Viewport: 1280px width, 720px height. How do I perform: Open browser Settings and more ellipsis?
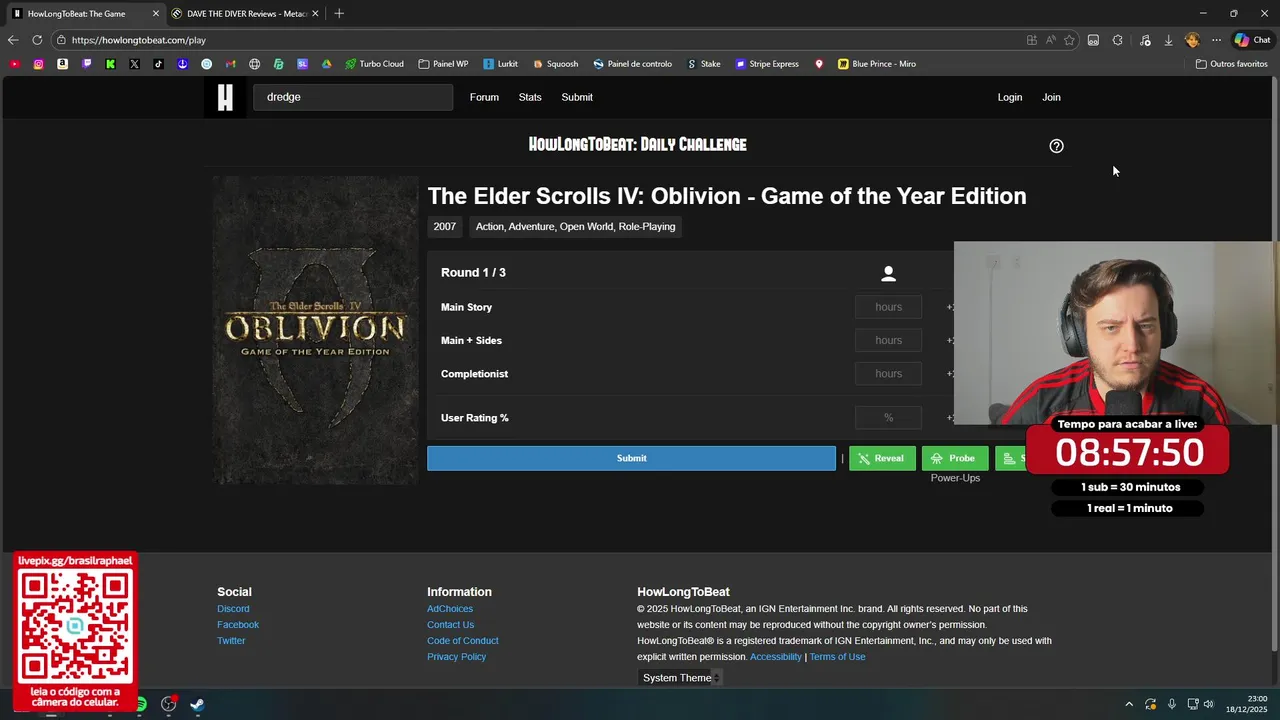tap(1216, 40)
